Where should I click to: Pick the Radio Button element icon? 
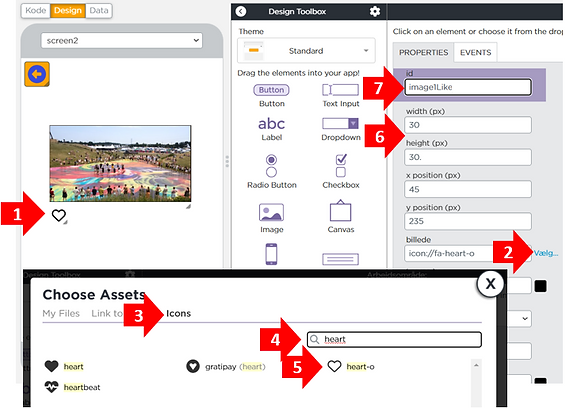click(271, 165)
